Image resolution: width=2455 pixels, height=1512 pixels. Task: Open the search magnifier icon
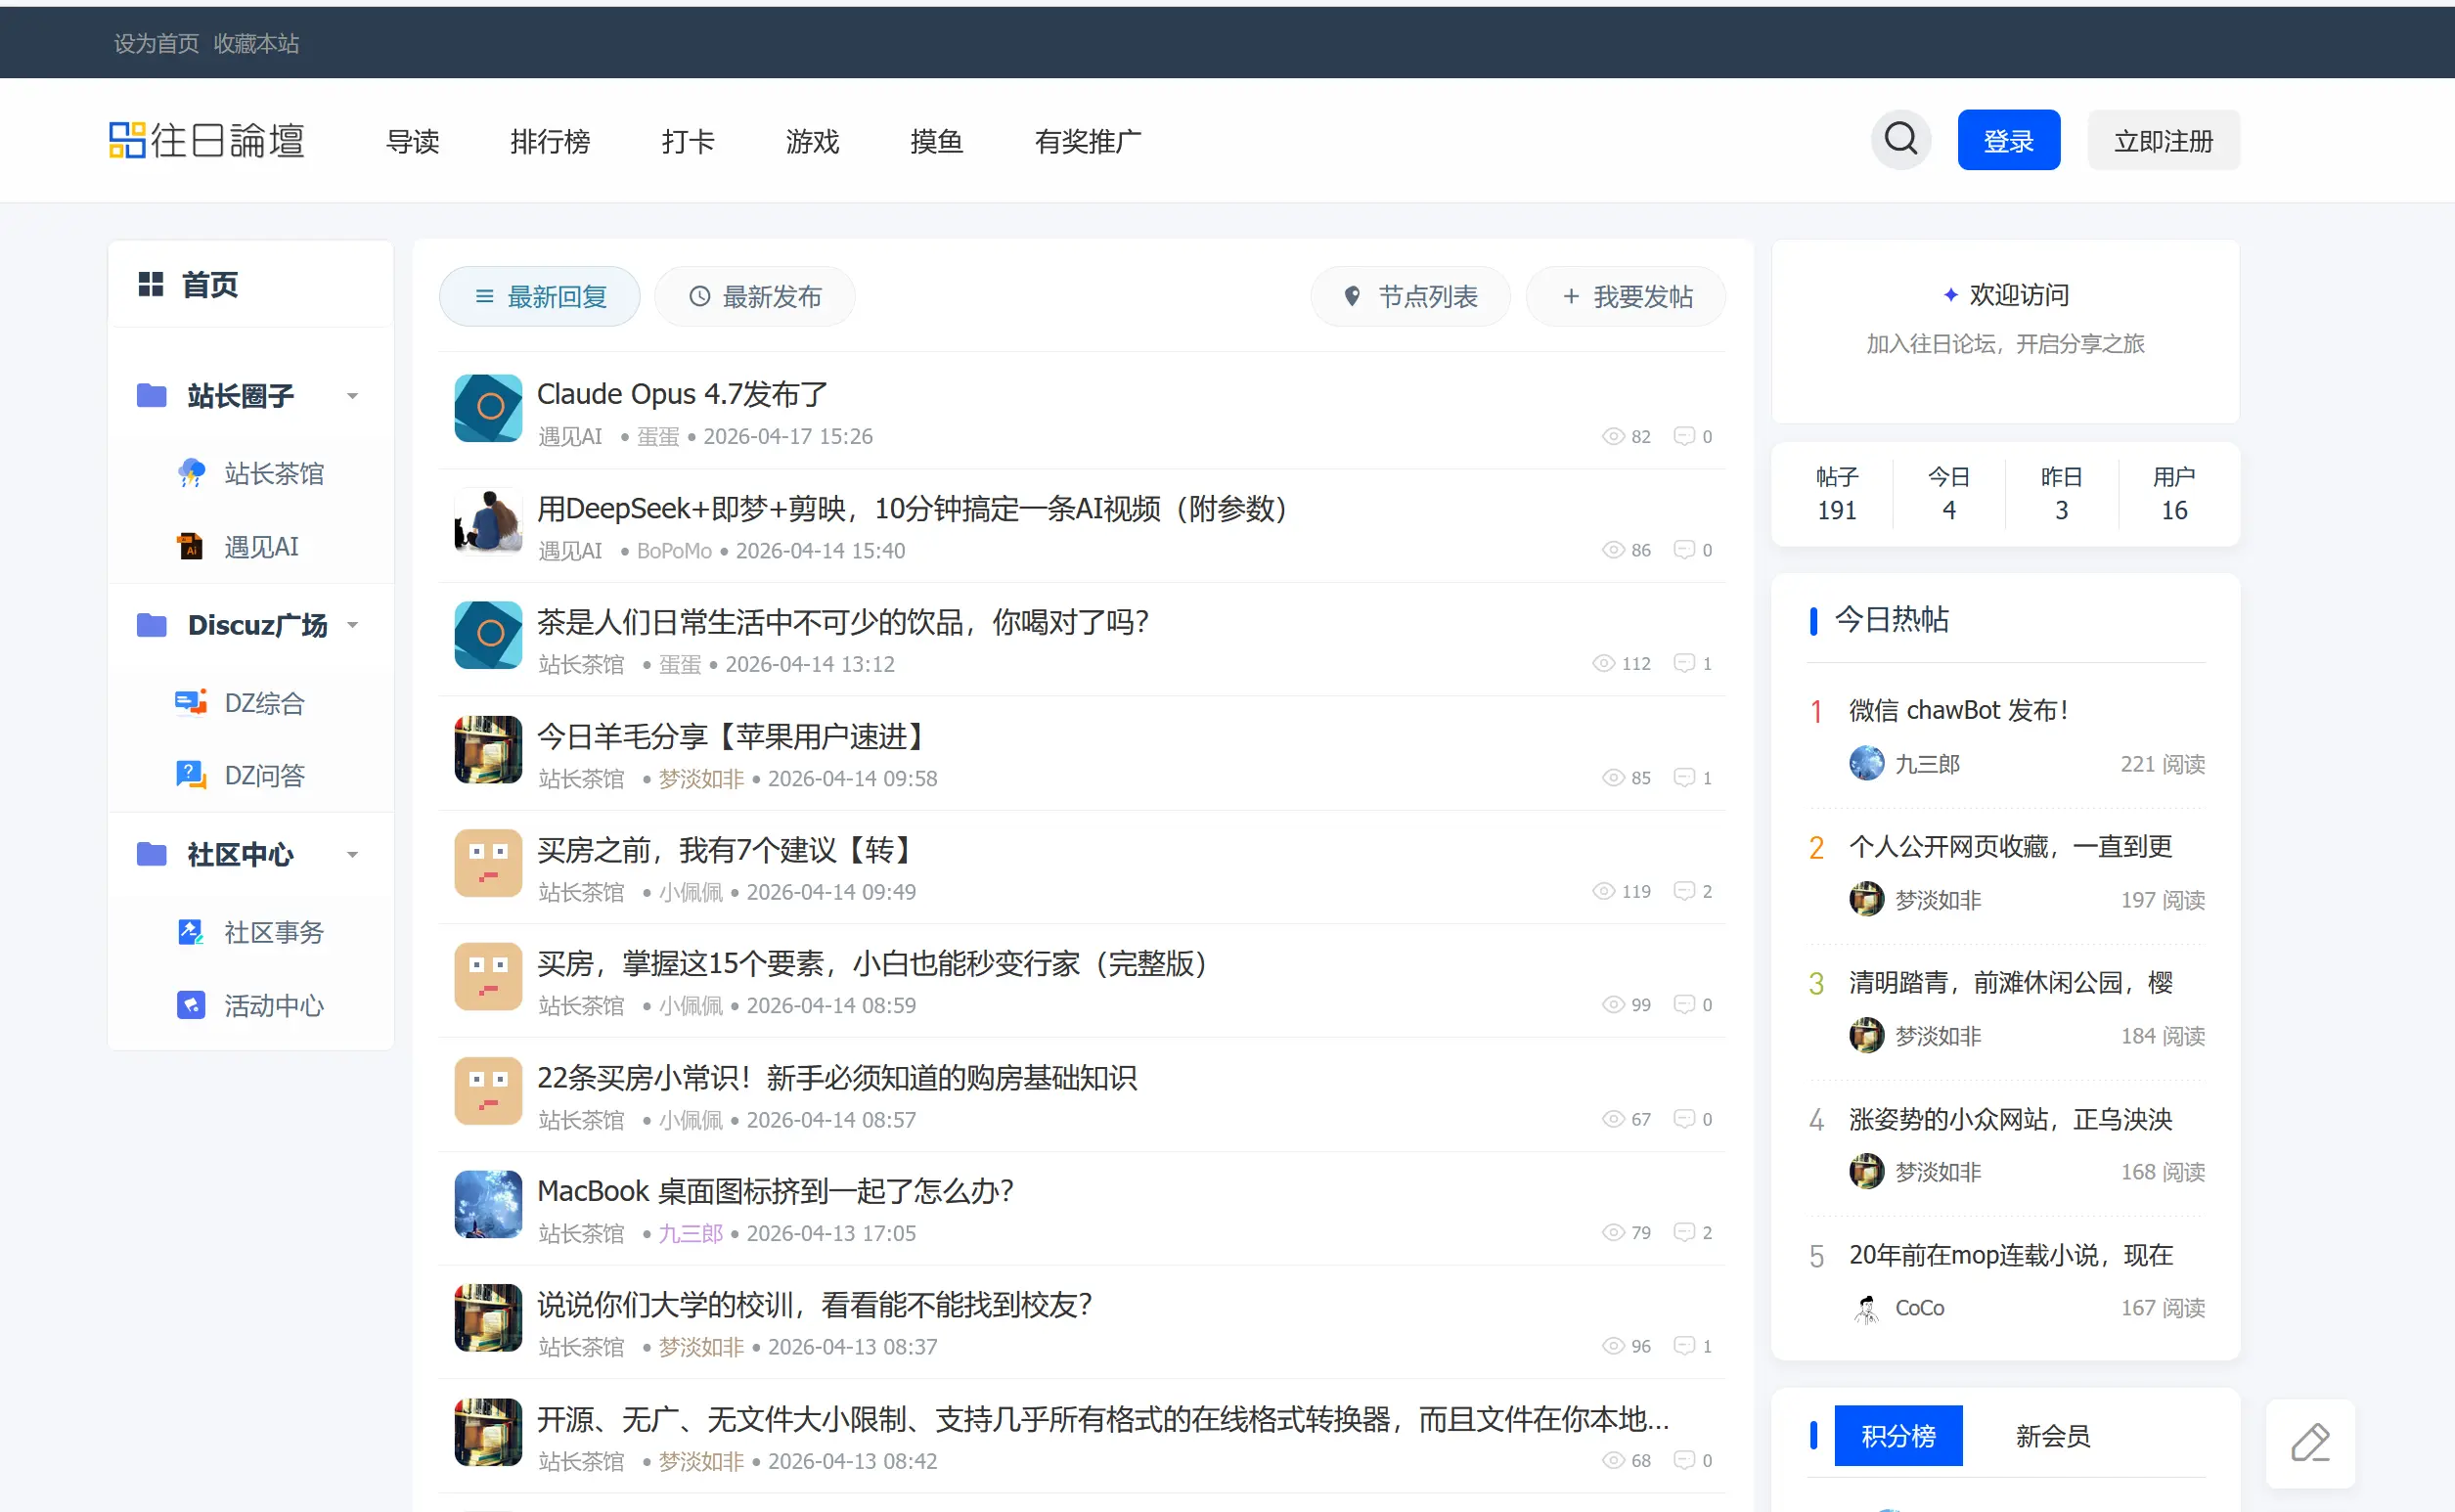[x=1900, y=139]
